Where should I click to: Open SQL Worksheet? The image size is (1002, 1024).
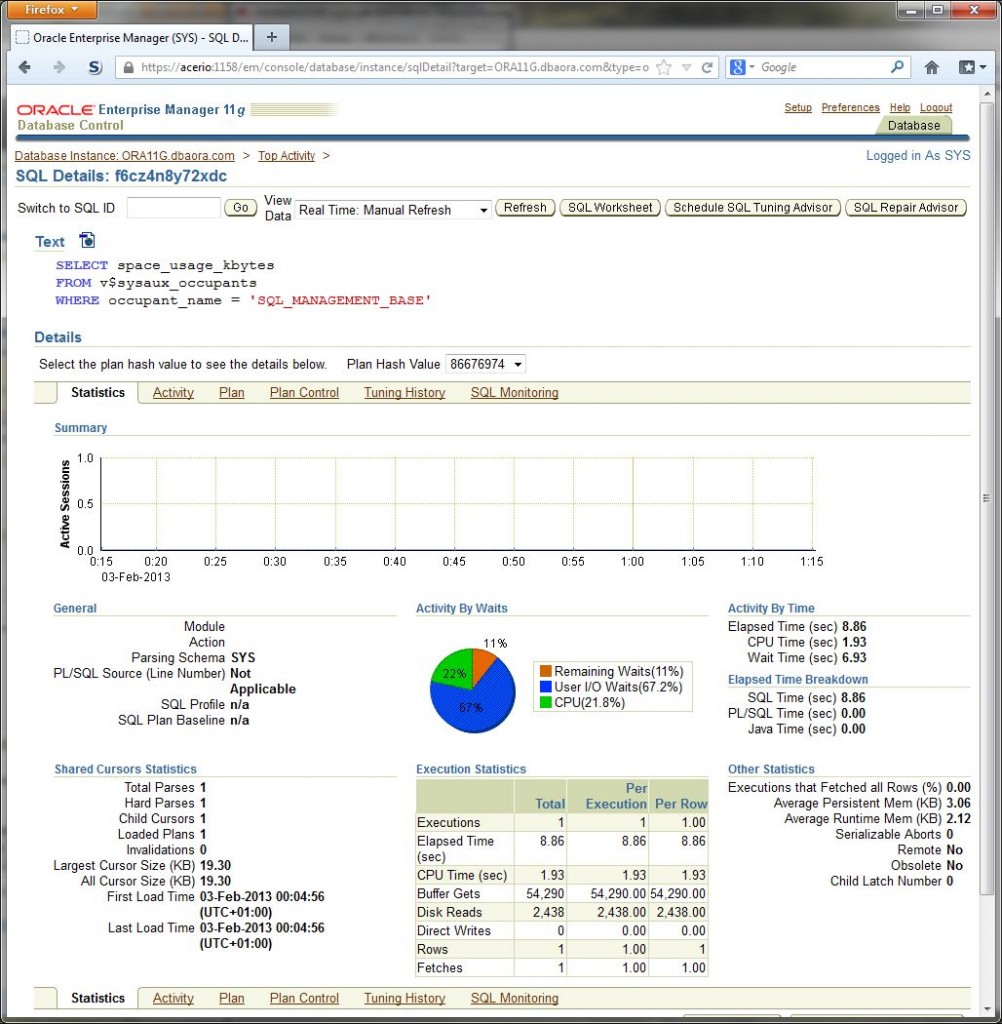coord(610,208)
